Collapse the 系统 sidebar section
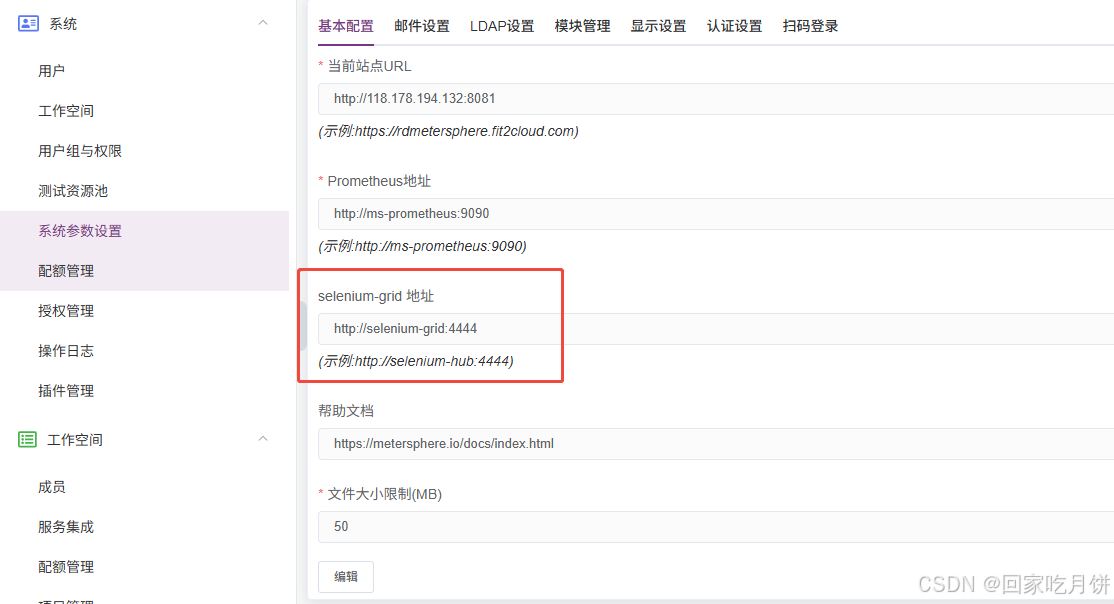 (262, 23)
